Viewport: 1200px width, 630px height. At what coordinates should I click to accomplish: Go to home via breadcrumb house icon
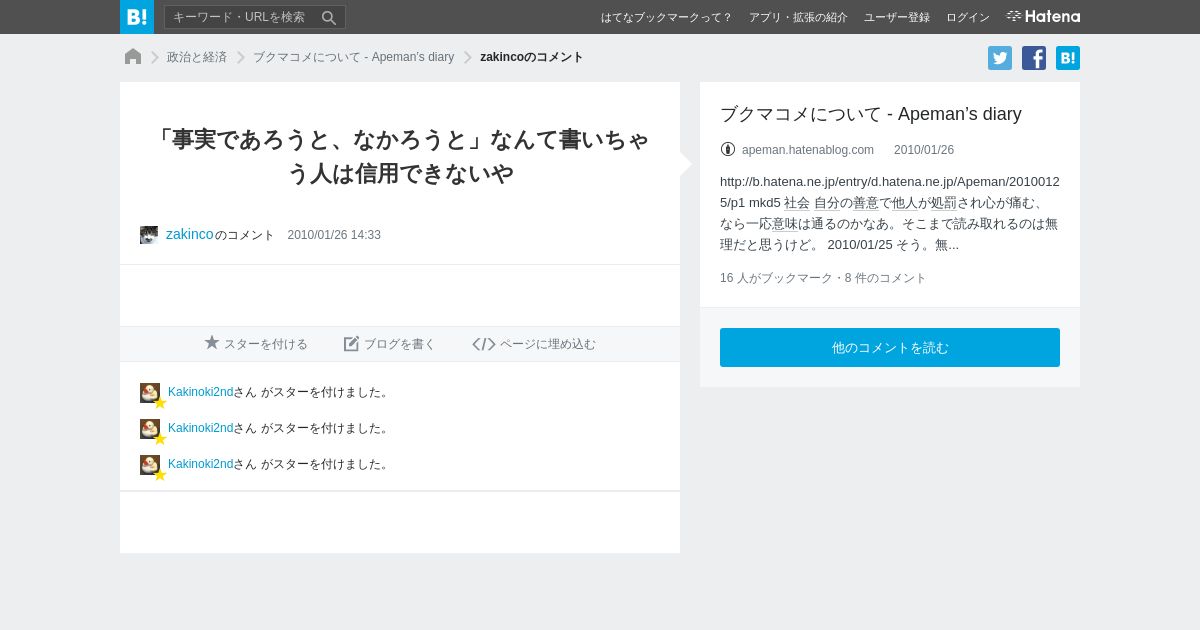pyautogui.click(x=133, y=57)
